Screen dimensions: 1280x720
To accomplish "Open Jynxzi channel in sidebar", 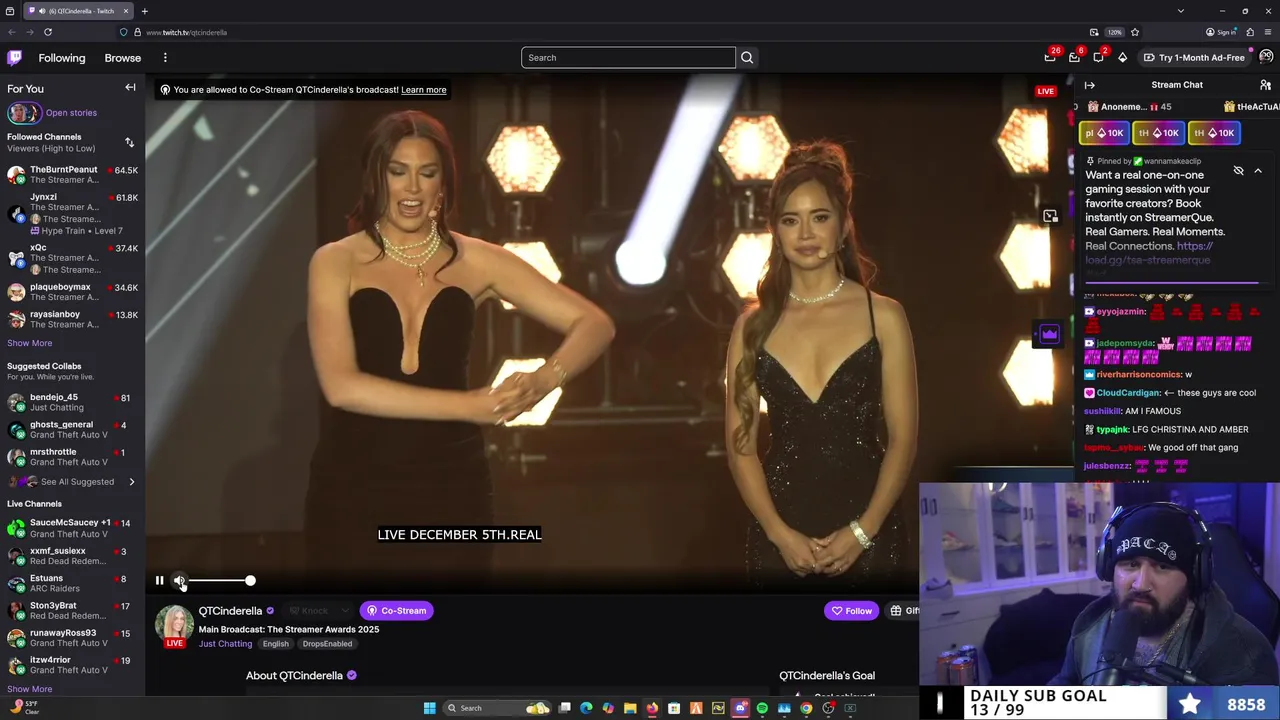I will pyautogui.click(x=72, y=213).
